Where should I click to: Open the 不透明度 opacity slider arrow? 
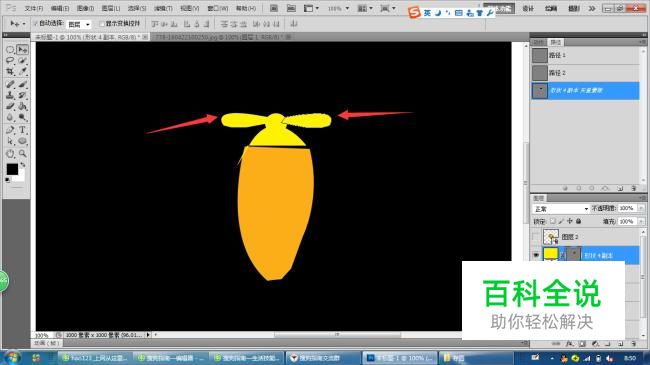(x=641, y=208)
